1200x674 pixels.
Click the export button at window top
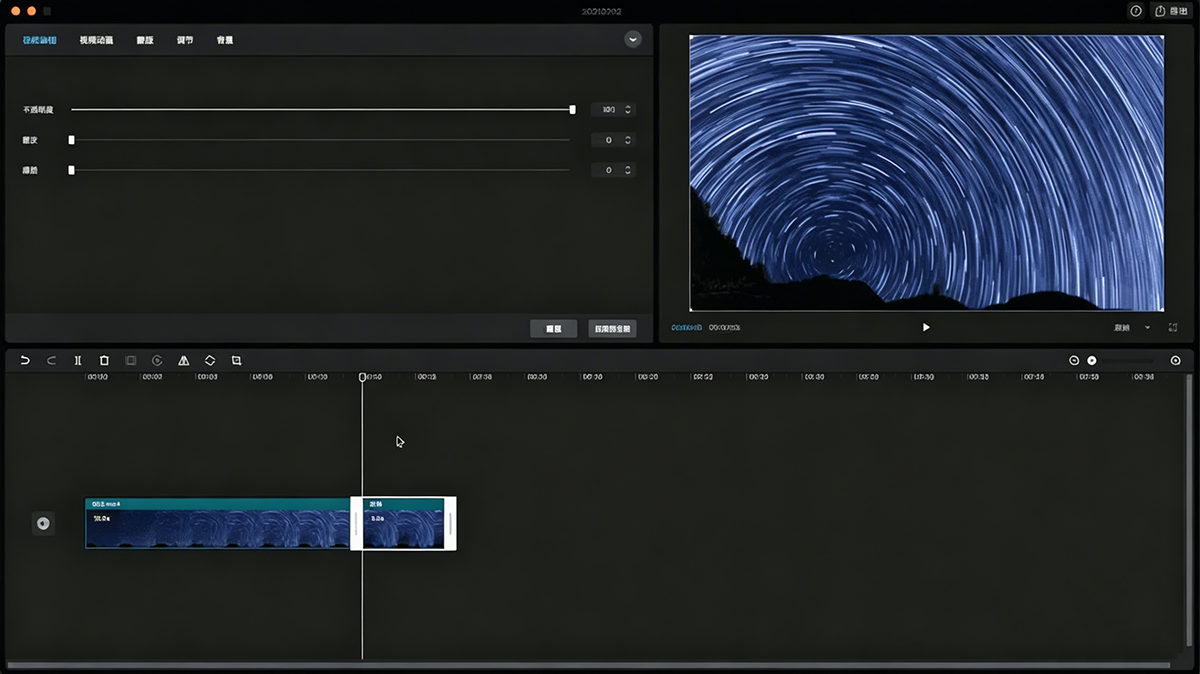pos(1172,11)
